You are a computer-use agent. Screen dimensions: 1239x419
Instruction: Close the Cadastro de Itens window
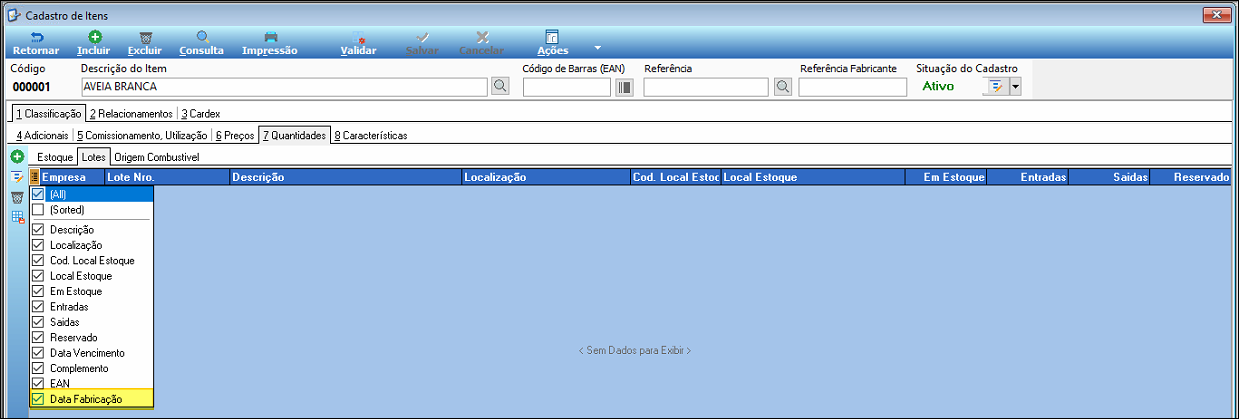tap(1215, 15)
